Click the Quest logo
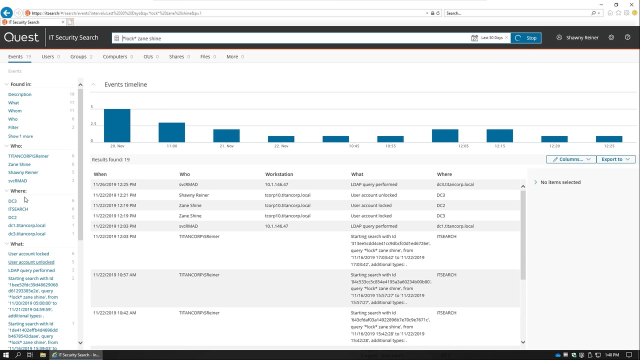The height and width of the screenshot is (360, 640). (x=21, y=38)
